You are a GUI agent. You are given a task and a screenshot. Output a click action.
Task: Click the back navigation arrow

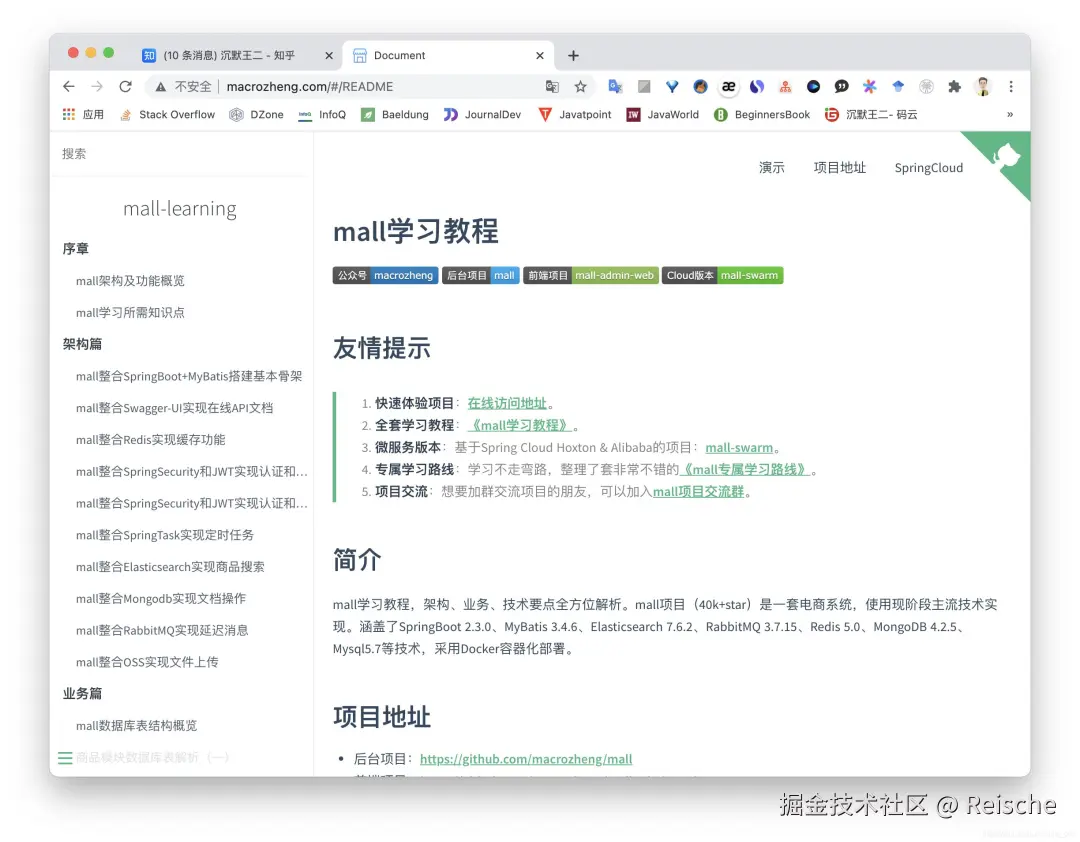68,87
